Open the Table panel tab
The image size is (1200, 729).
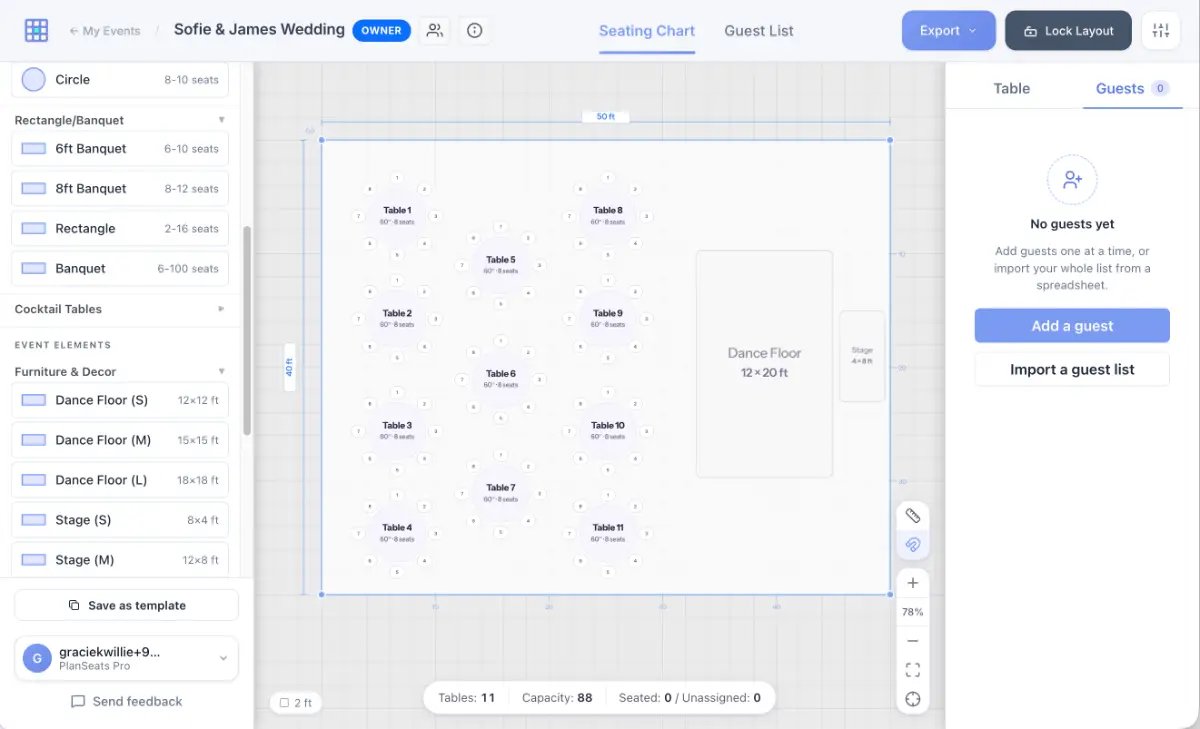[1012, 88]
